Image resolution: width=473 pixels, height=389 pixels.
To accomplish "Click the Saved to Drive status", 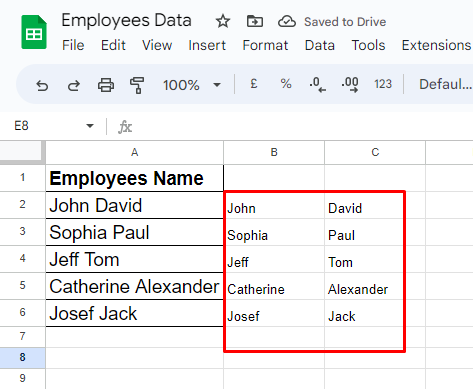I will (x=345, y=22).
